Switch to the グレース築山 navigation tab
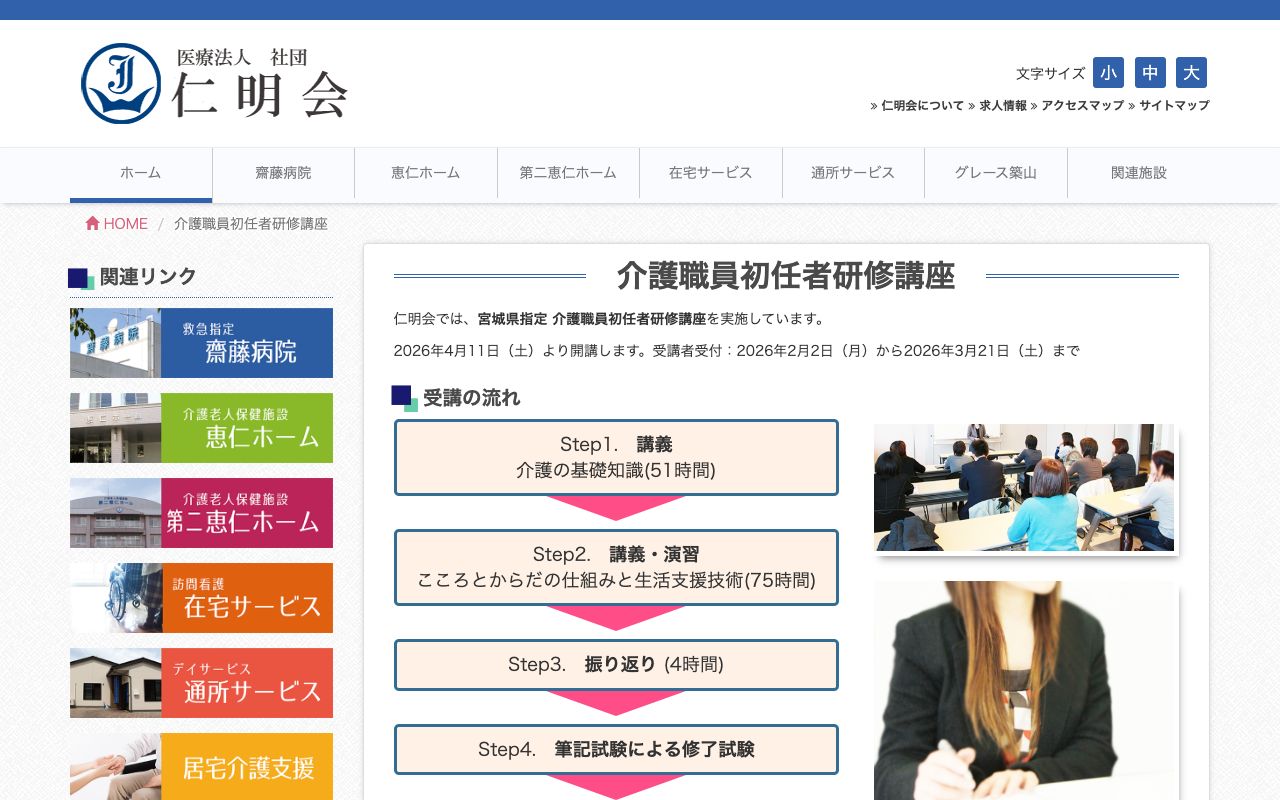Image resolution: width=1280 pixels, height=800 pixels. click(996, 173)
